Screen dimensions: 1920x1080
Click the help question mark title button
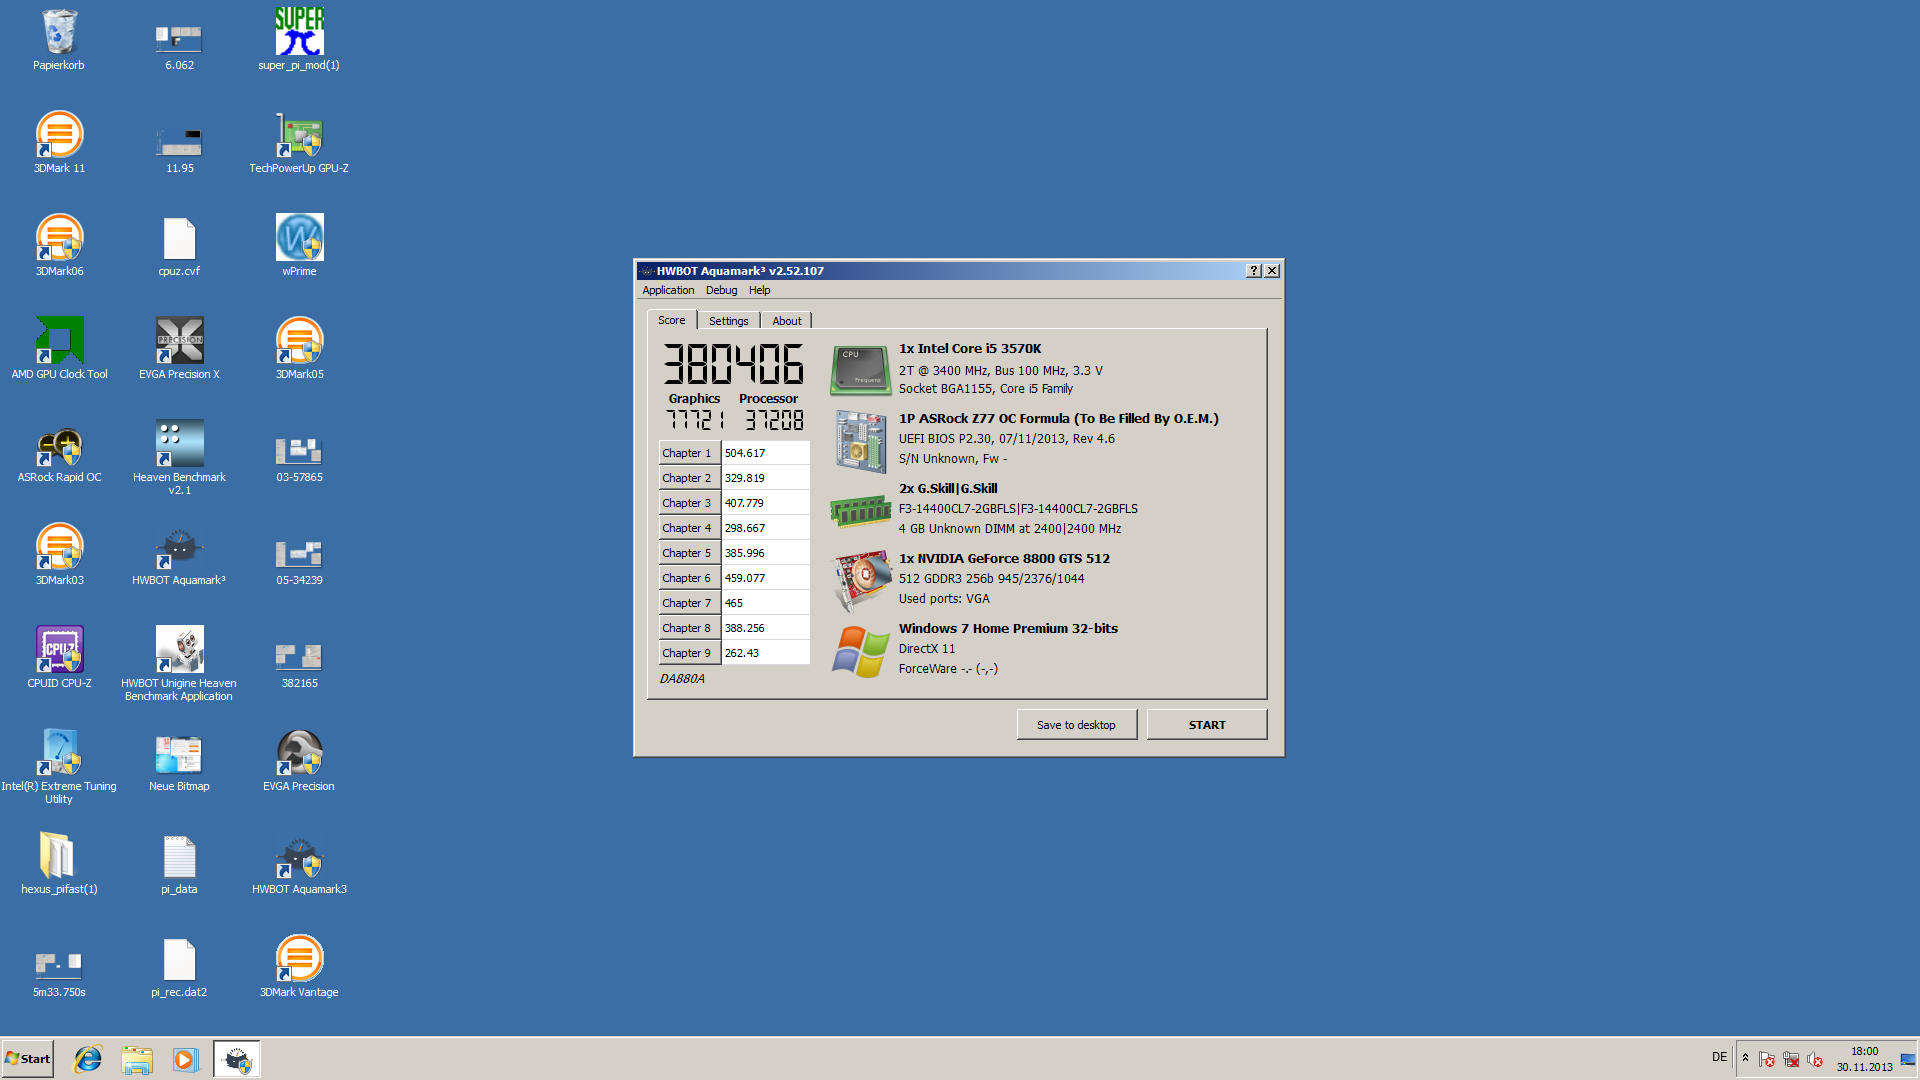[x=1253, y=271]
